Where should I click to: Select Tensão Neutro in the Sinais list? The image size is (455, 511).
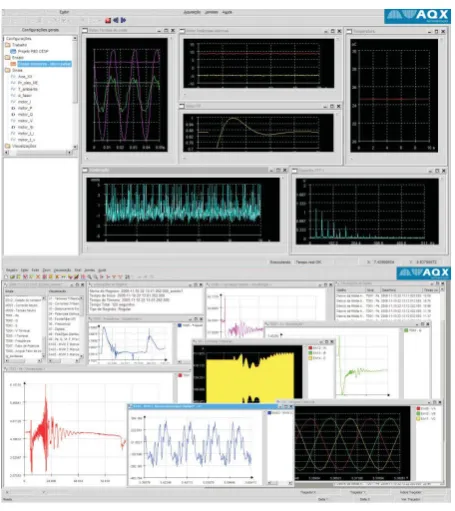(x=21, y=310)
